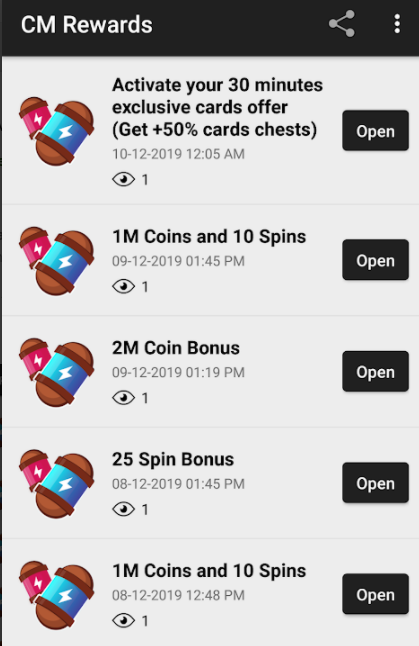The width and height of the screenshot is (419, 646).
Task: Open 1M Coins reward from 09-12-2019
Action: click(375, 260)
